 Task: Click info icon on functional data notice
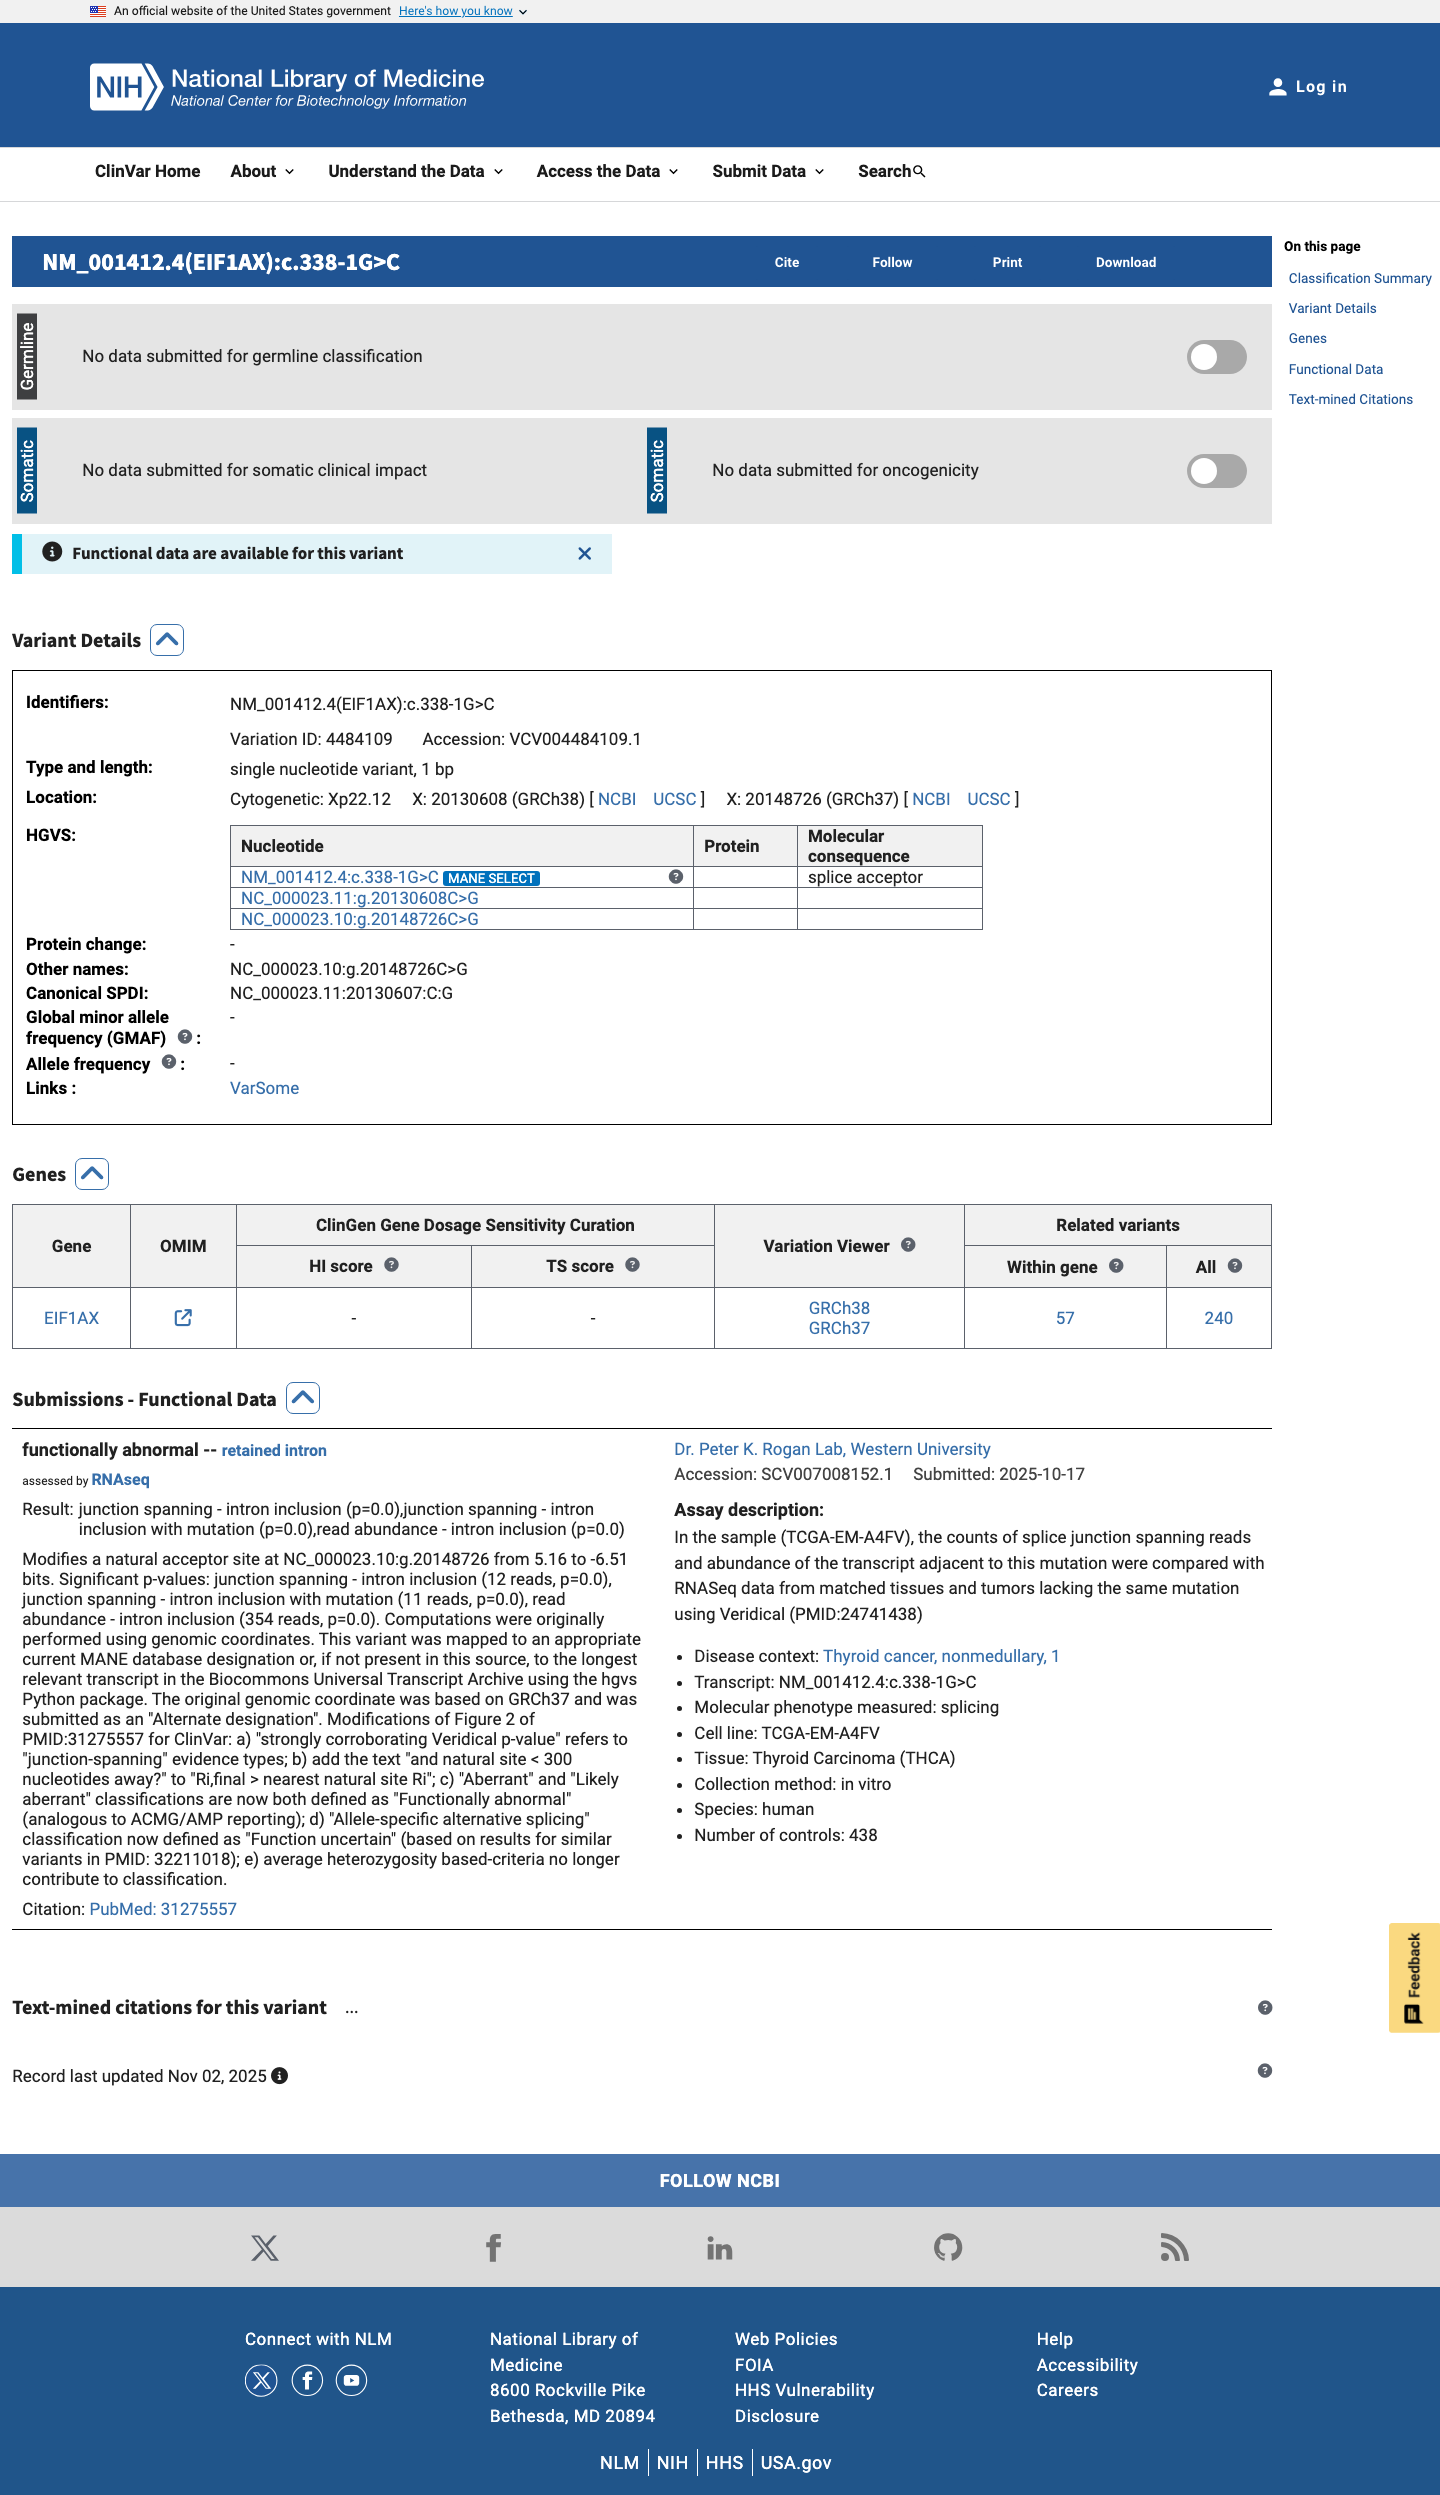(52, 552)
